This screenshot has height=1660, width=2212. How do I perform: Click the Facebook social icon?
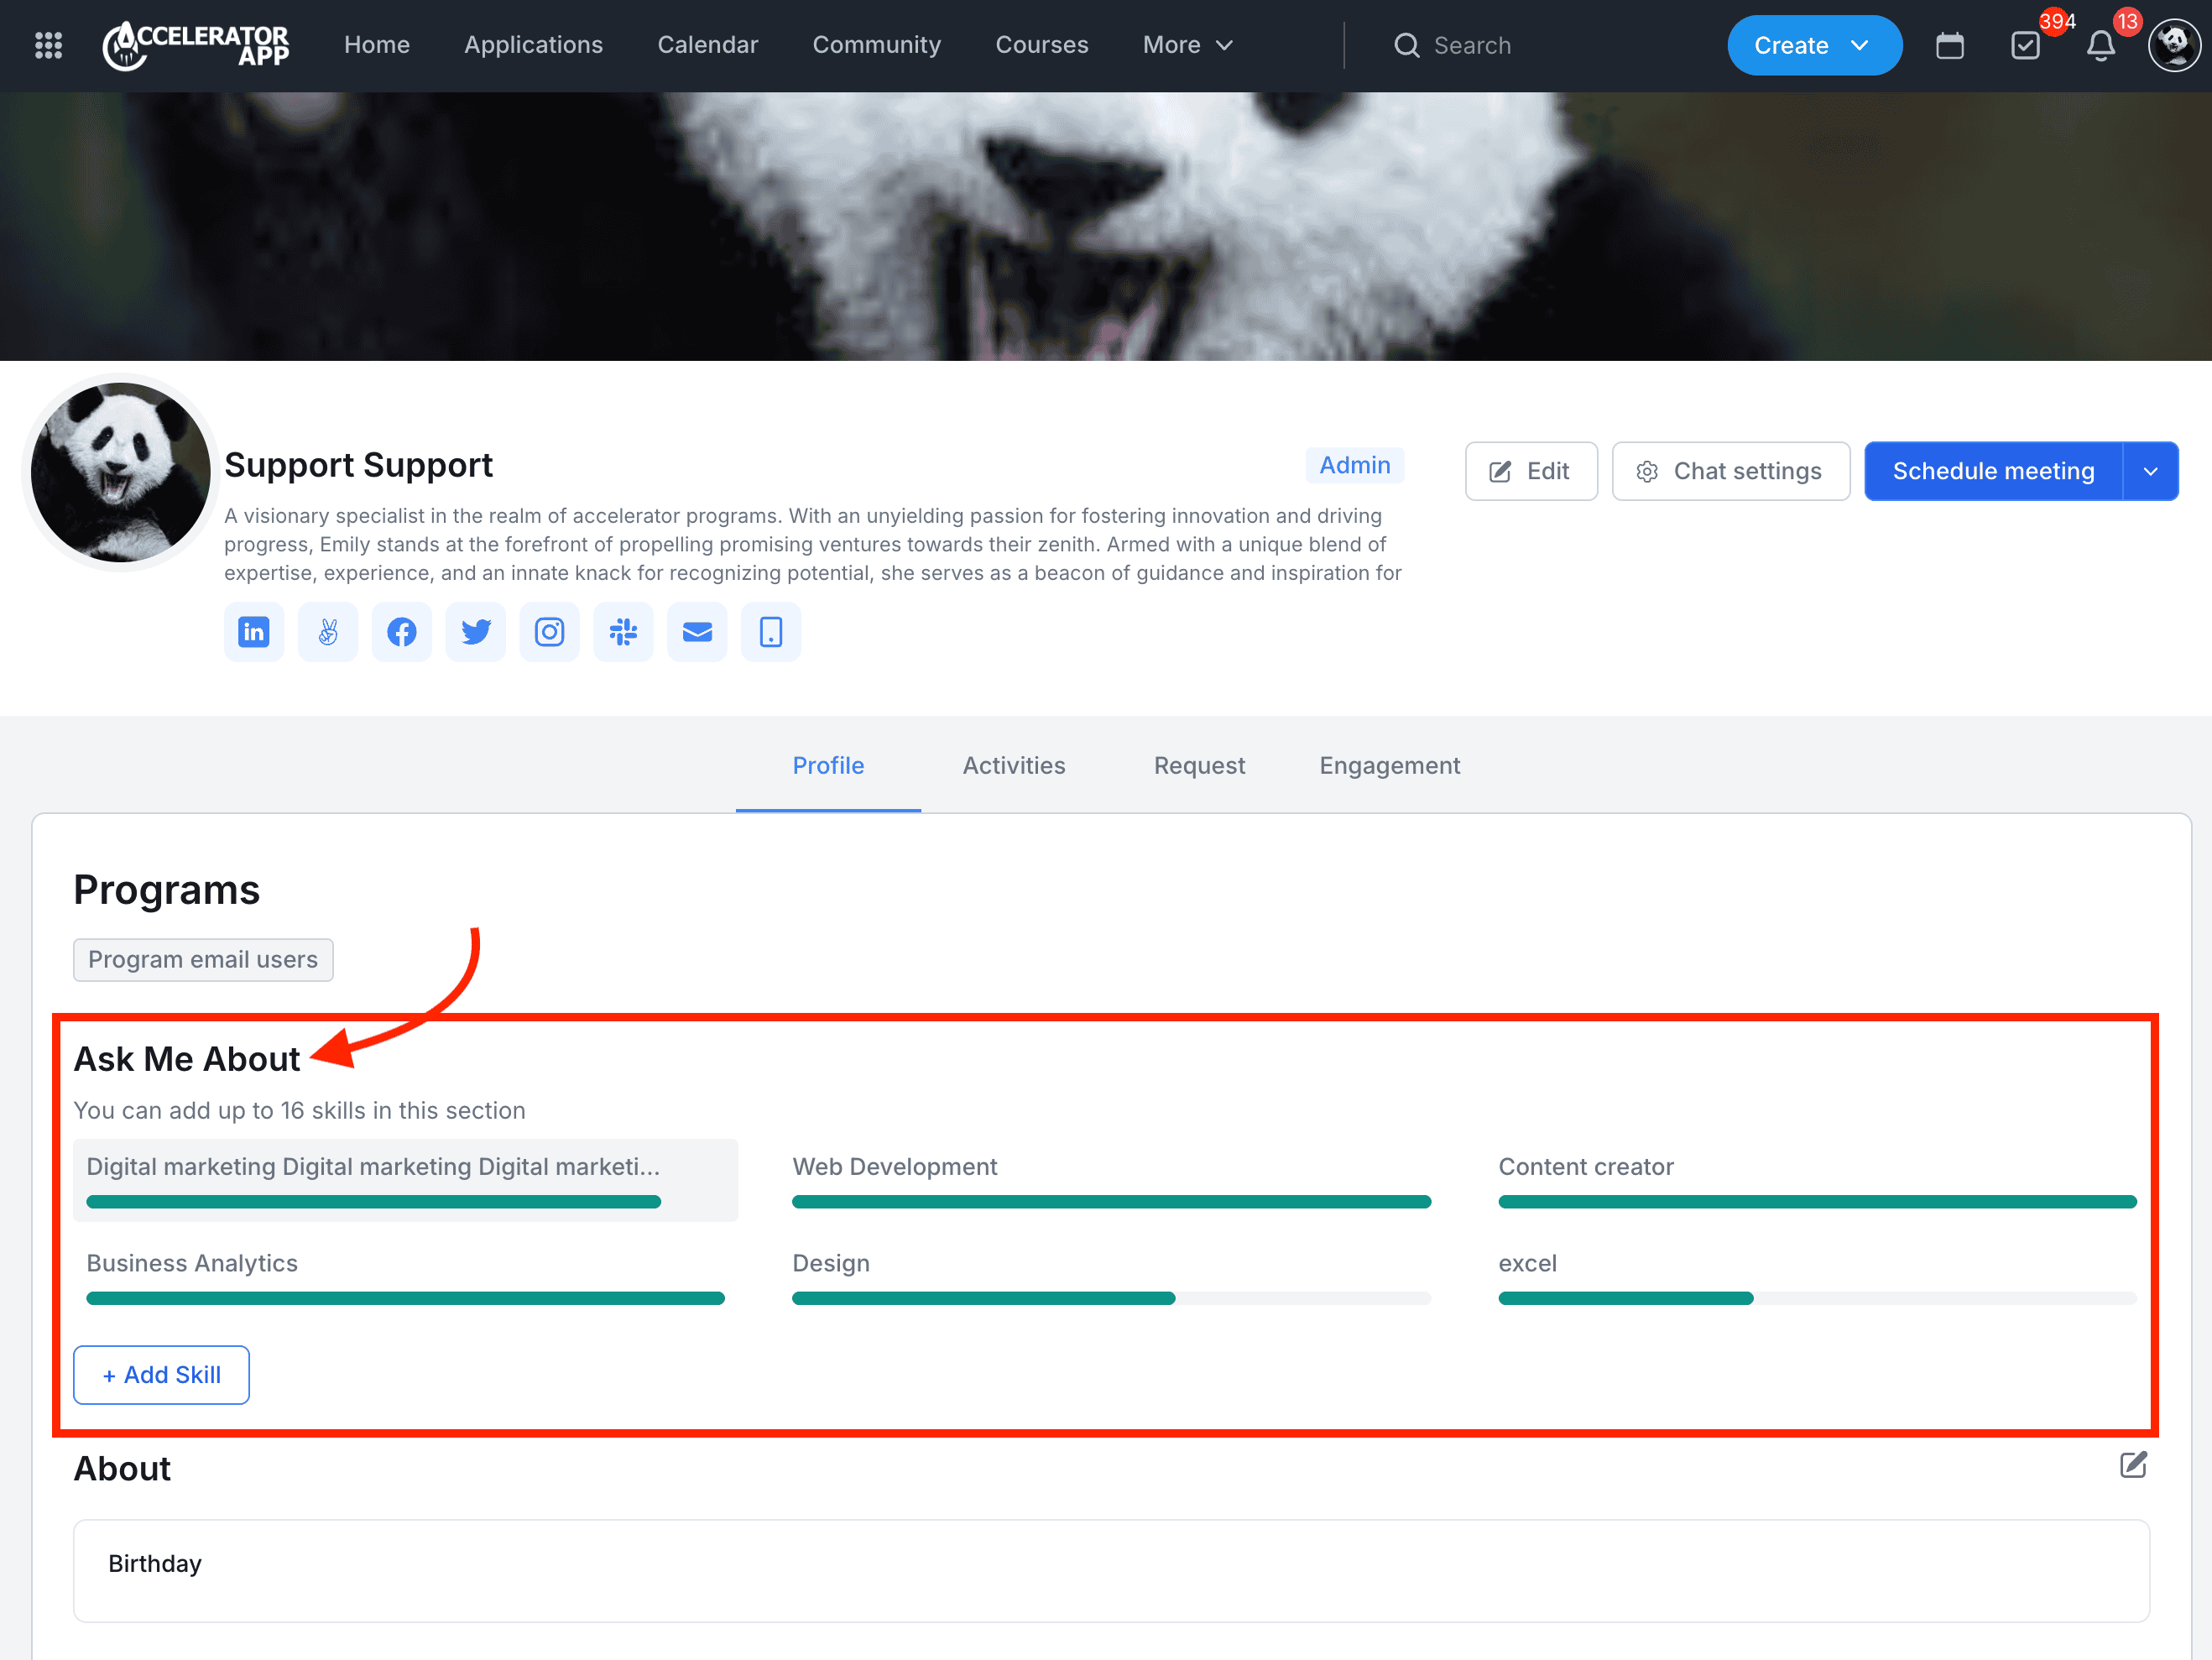point(402,632)
